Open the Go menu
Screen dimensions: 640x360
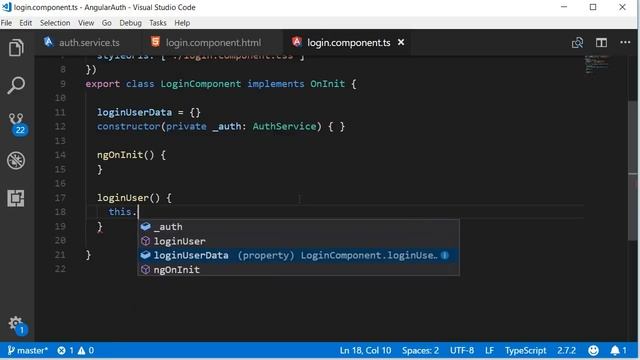107,23
